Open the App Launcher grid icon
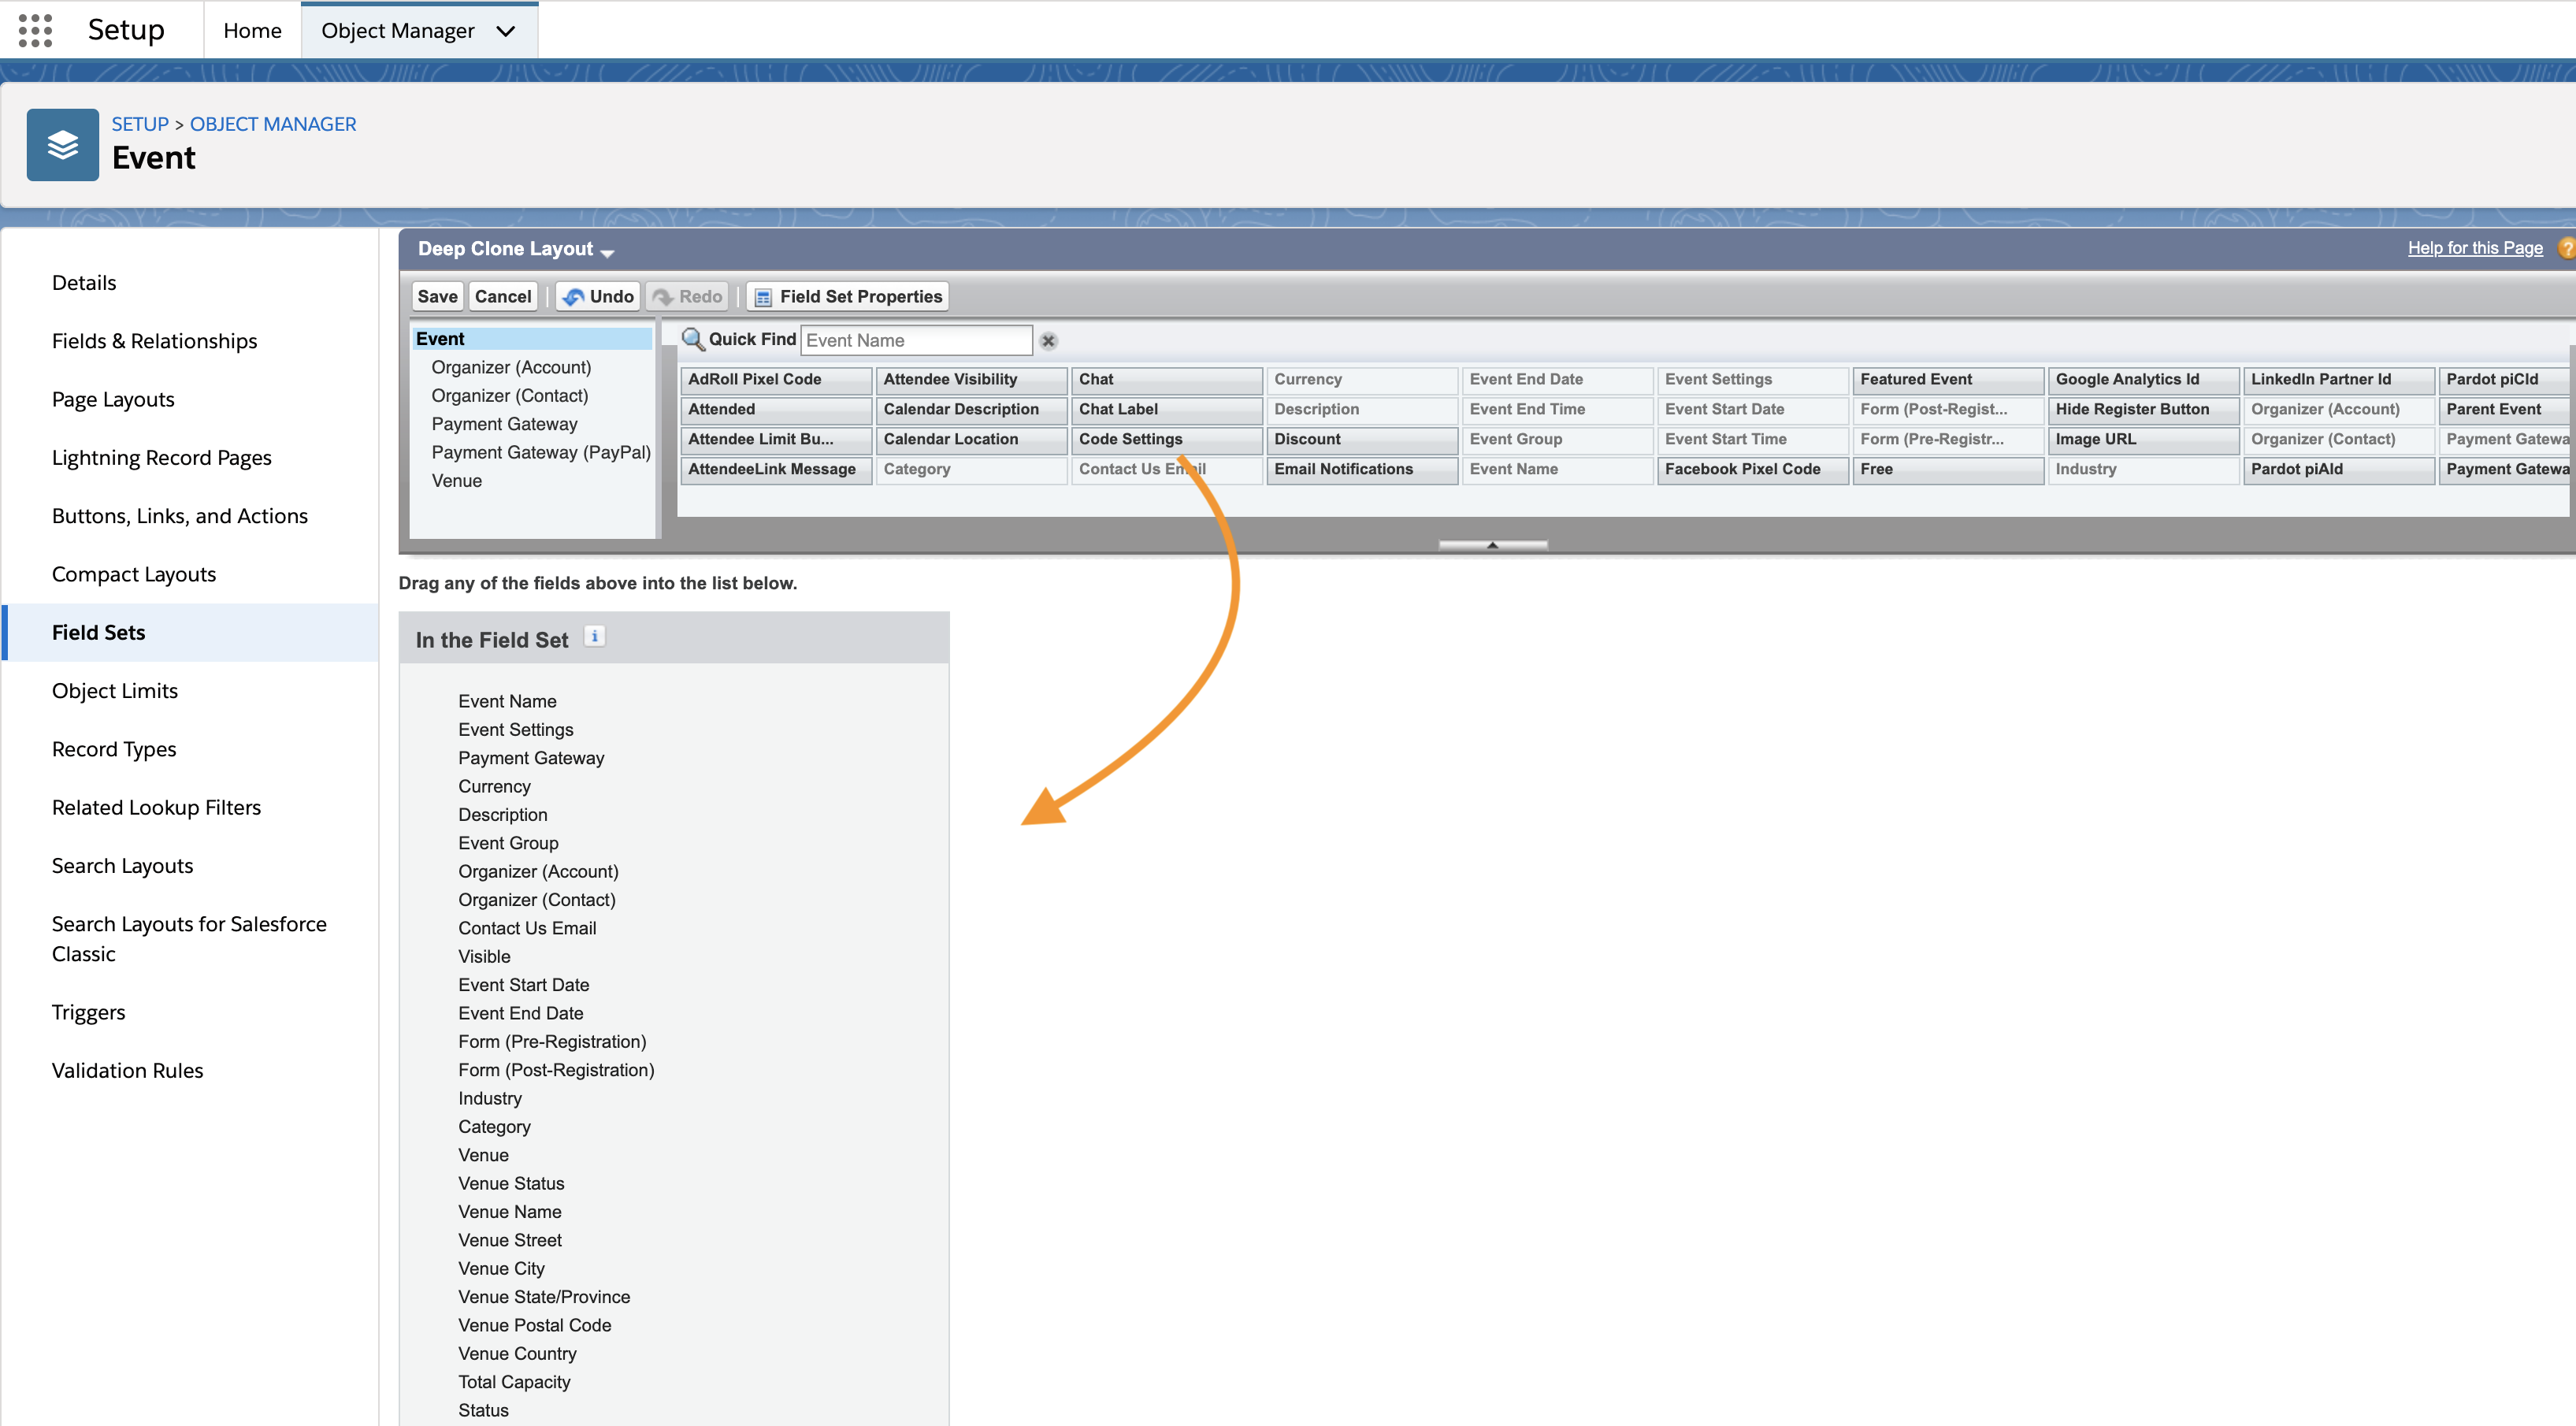The image size is (2576, 1426). click(x=35, y=30)
